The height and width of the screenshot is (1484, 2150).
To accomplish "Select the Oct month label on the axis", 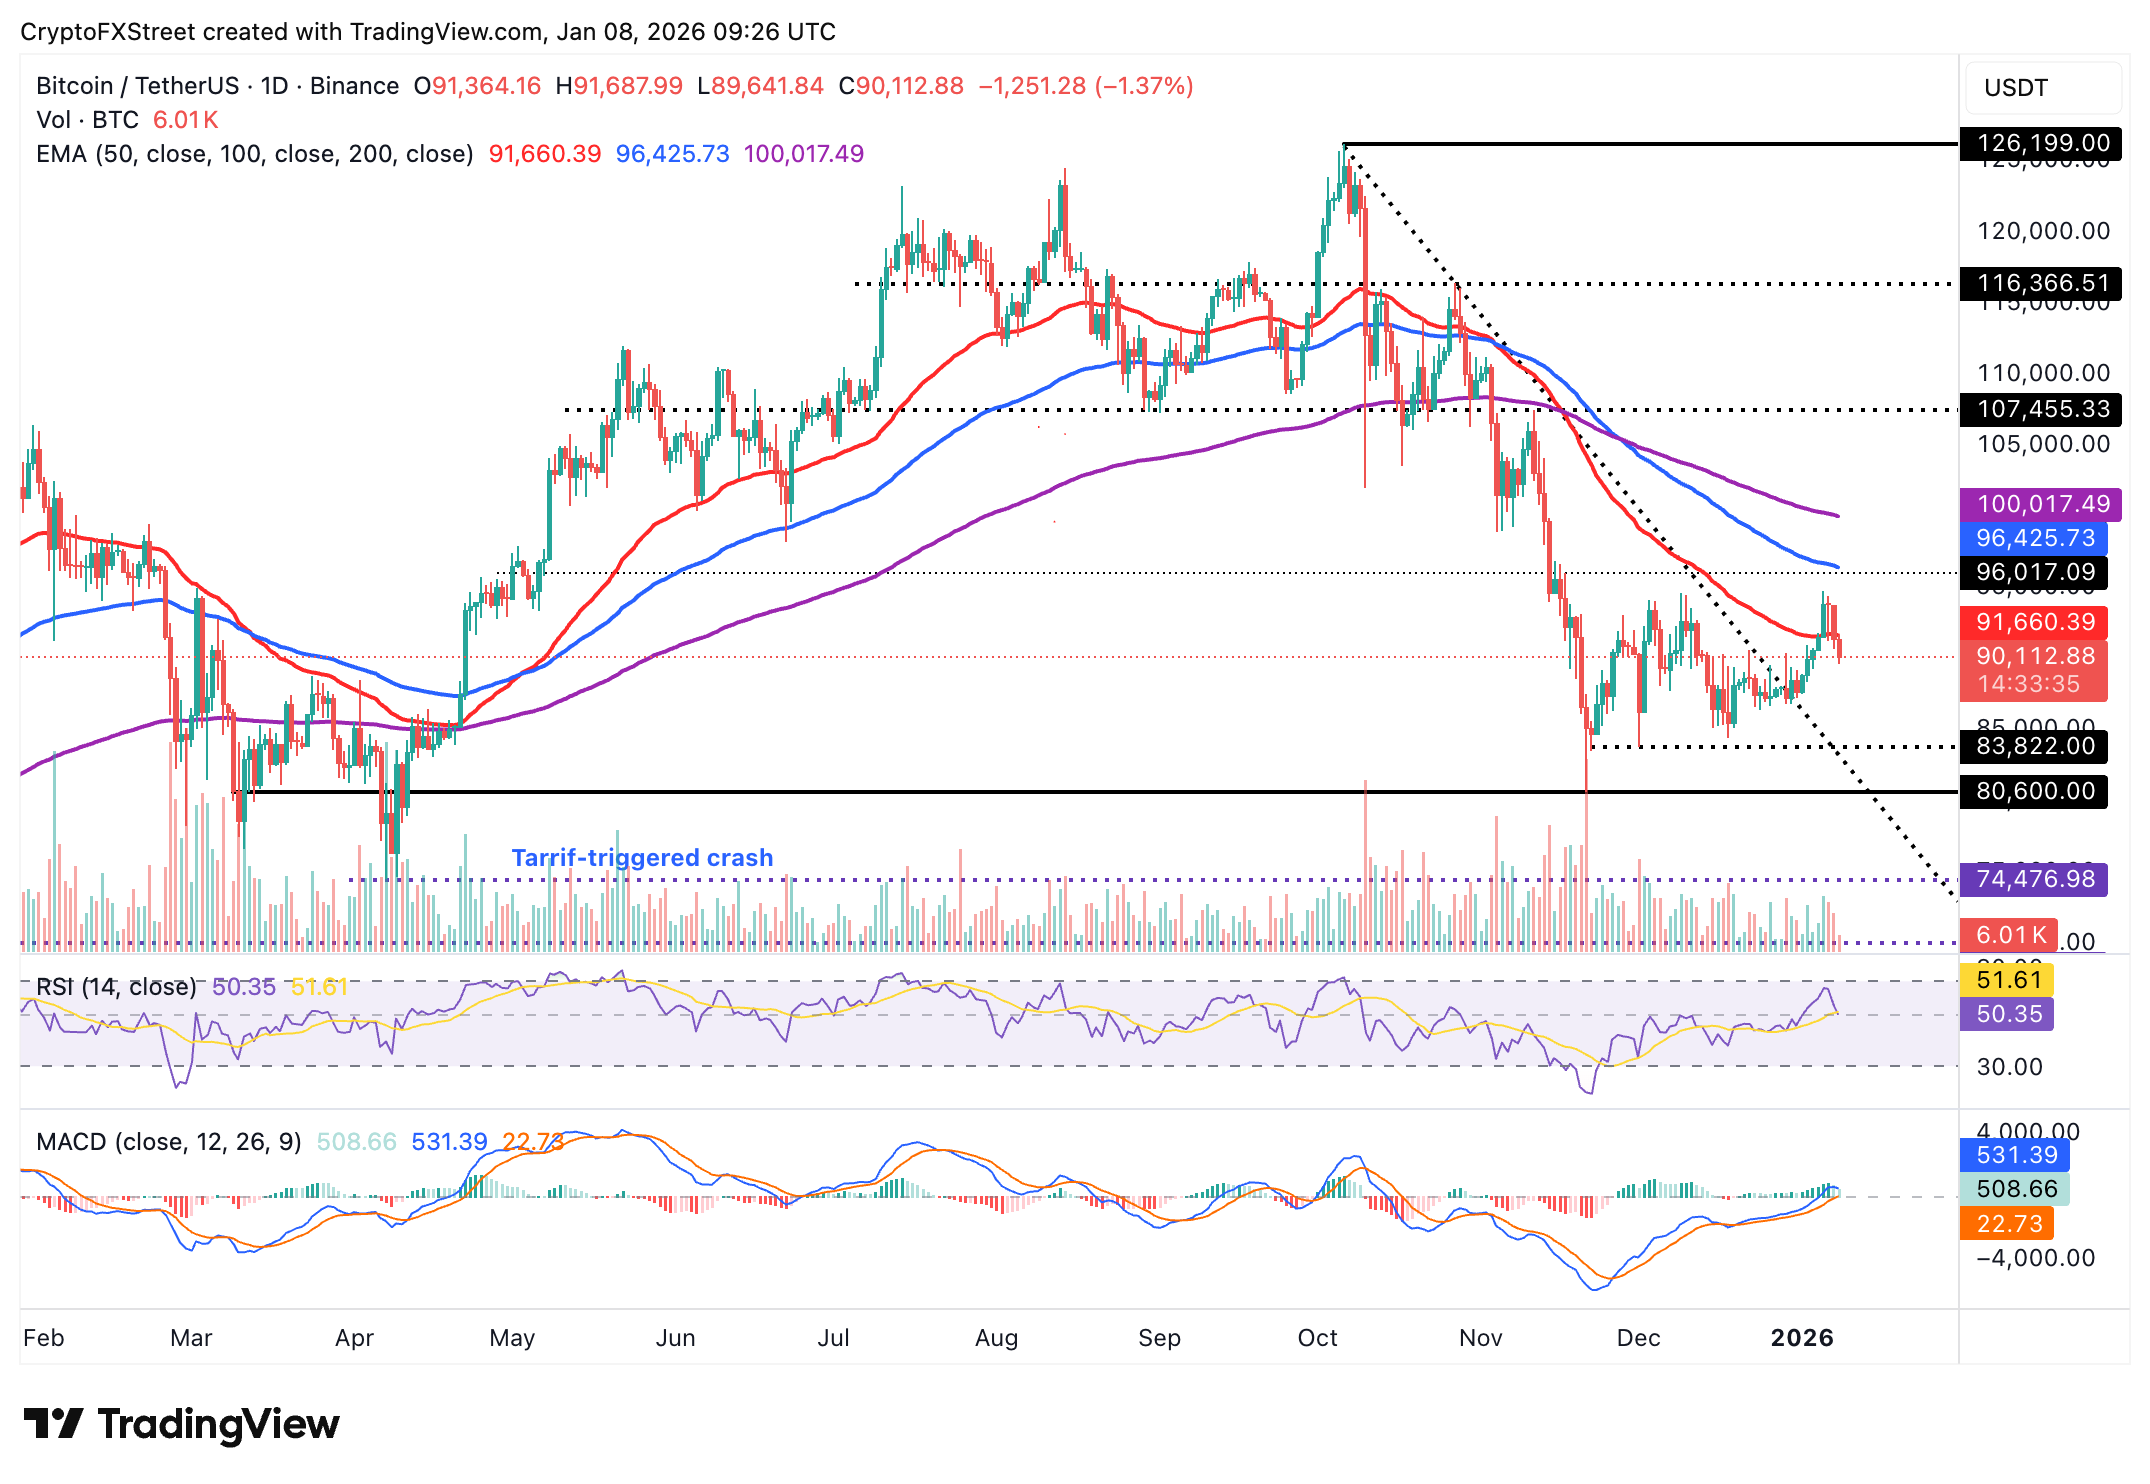I will 1318,1337.
